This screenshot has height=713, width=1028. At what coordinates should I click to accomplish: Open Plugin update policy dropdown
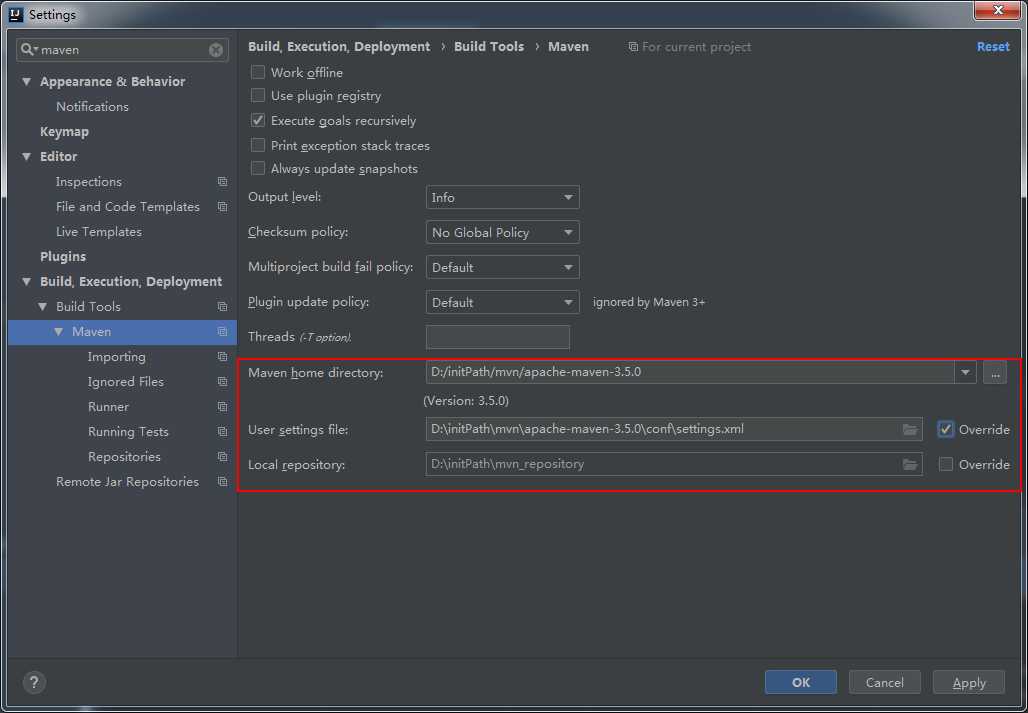[503, 302]
